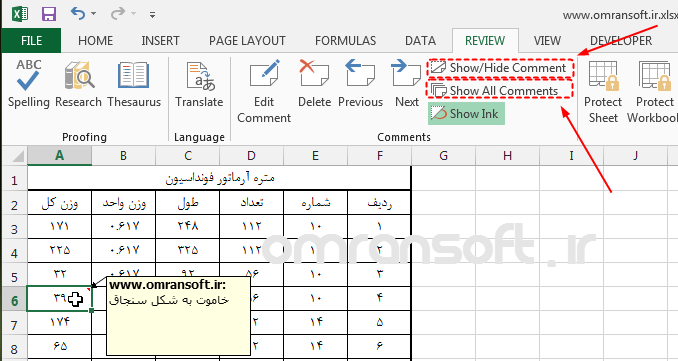The height and width of the screenshot is (361, 678).
Task: Go to the Previous comment
Action: coord(361,84)
